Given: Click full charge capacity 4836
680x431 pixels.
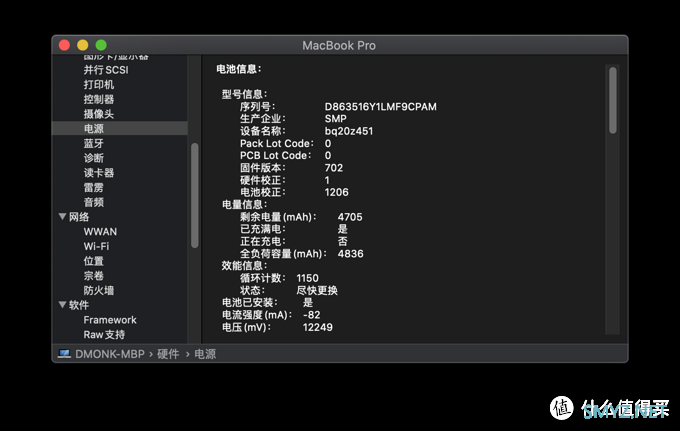Looking at the screenshot, I should point(350,254).
